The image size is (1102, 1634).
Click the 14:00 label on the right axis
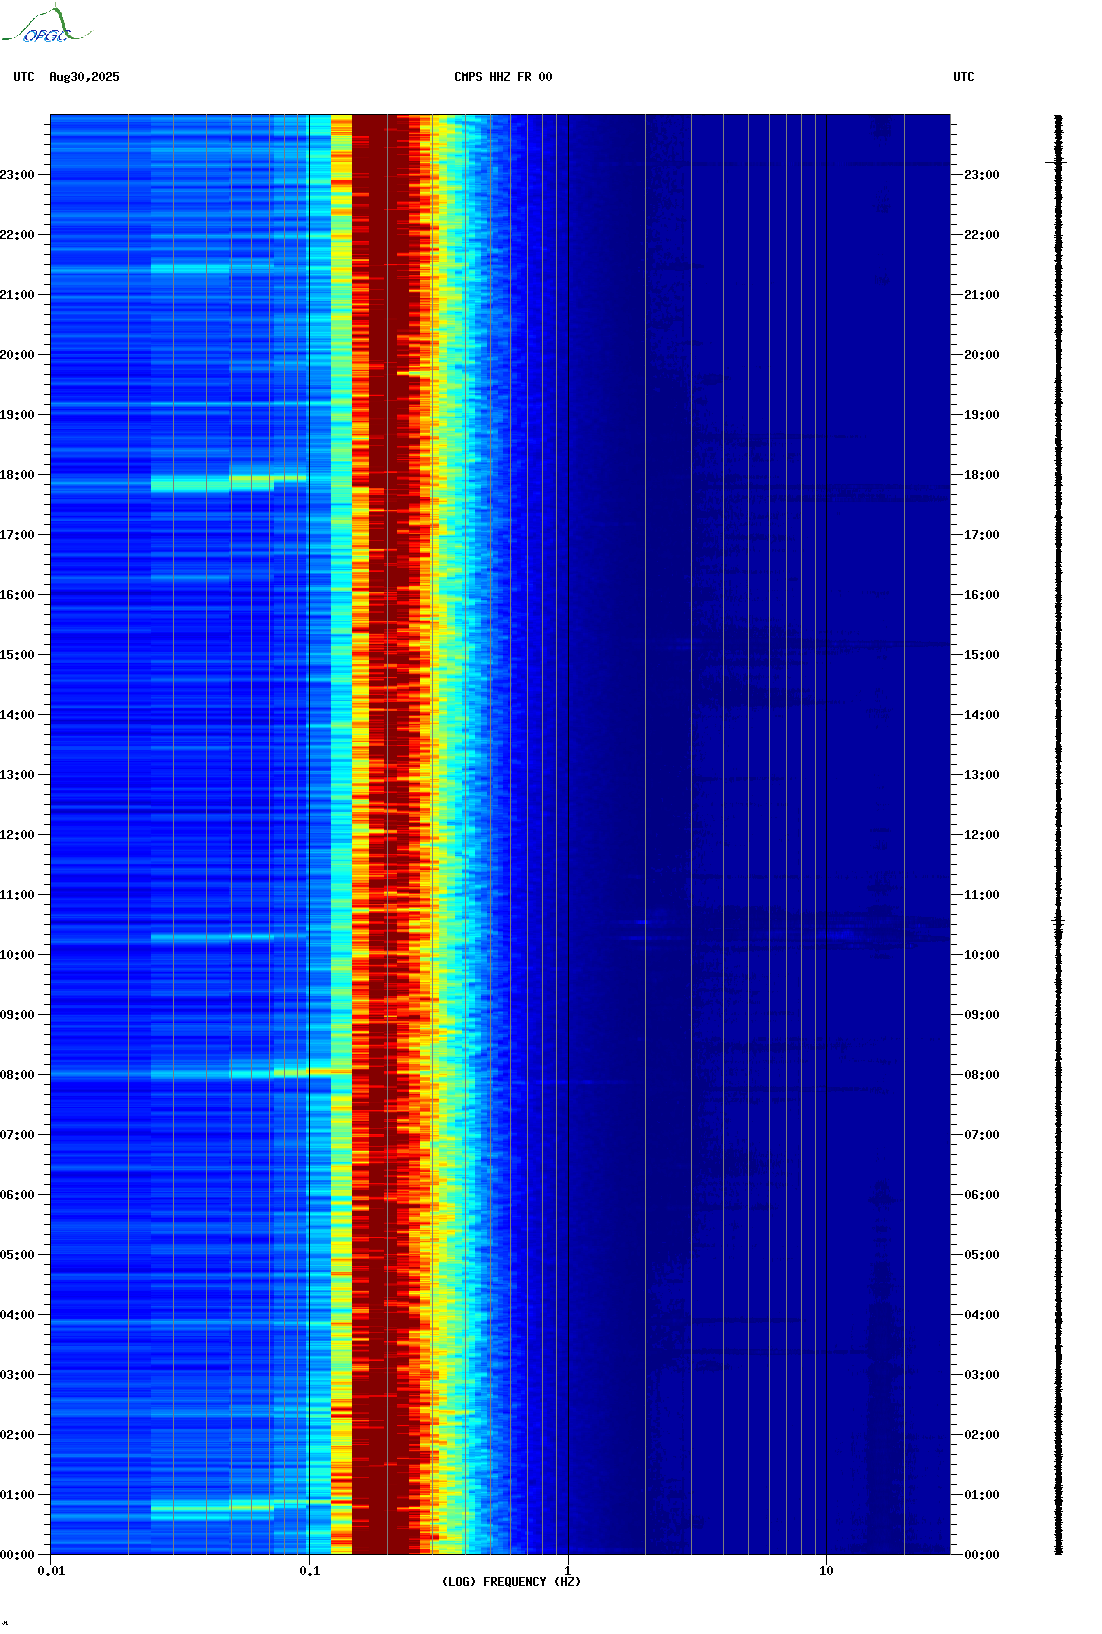[982, 715]
